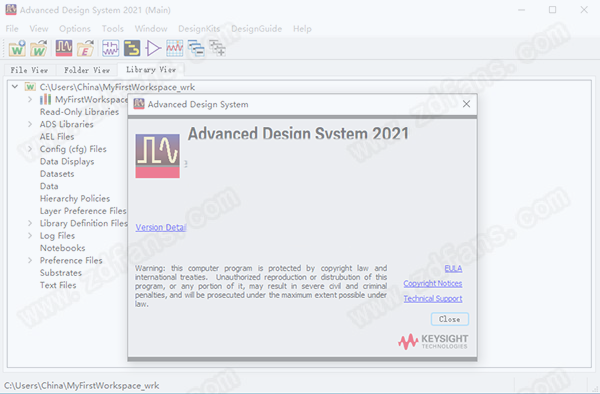
Task: Click the MyFirstWorkspace library bars icon
Action: [45, 99]
